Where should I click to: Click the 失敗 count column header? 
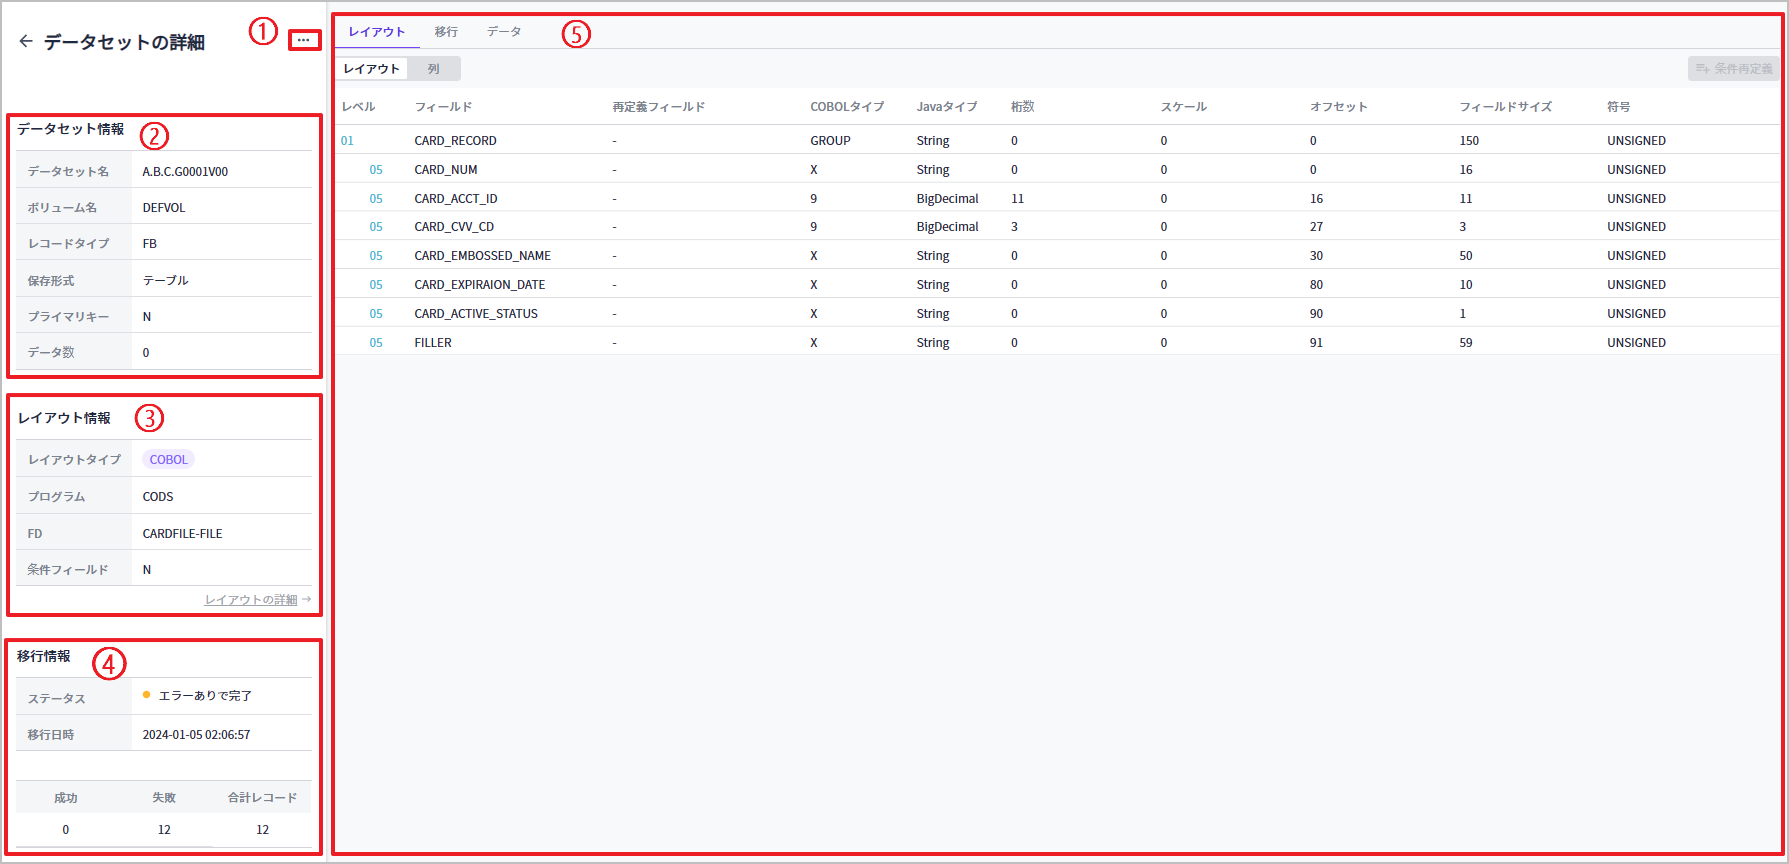point(164,798)
